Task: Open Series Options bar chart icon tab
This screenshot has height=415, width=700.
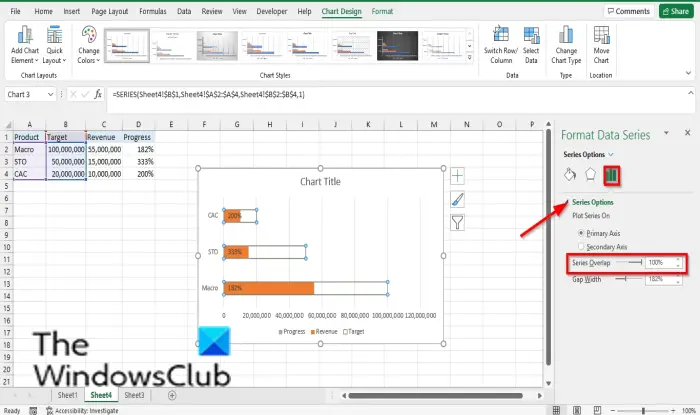Action: point(611,175)
